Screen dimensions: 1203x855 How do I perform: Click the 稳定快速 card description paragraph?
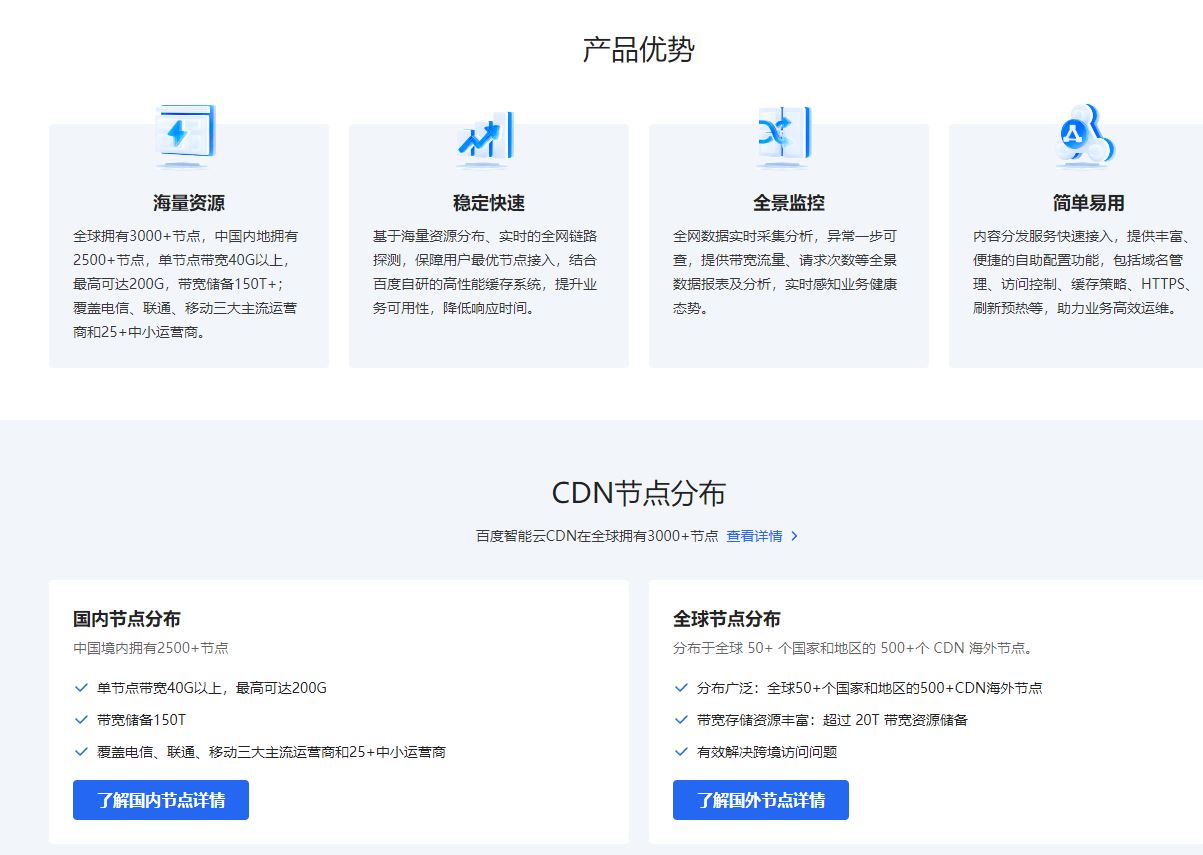click(x=486, y=272)
